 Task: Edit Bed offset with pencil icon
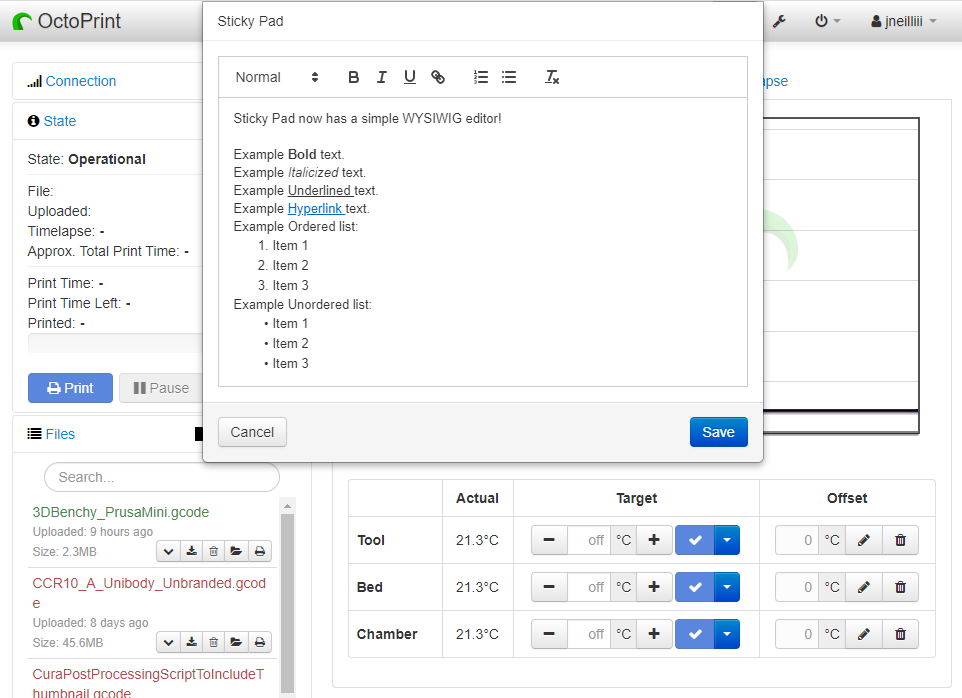(864, 587)
